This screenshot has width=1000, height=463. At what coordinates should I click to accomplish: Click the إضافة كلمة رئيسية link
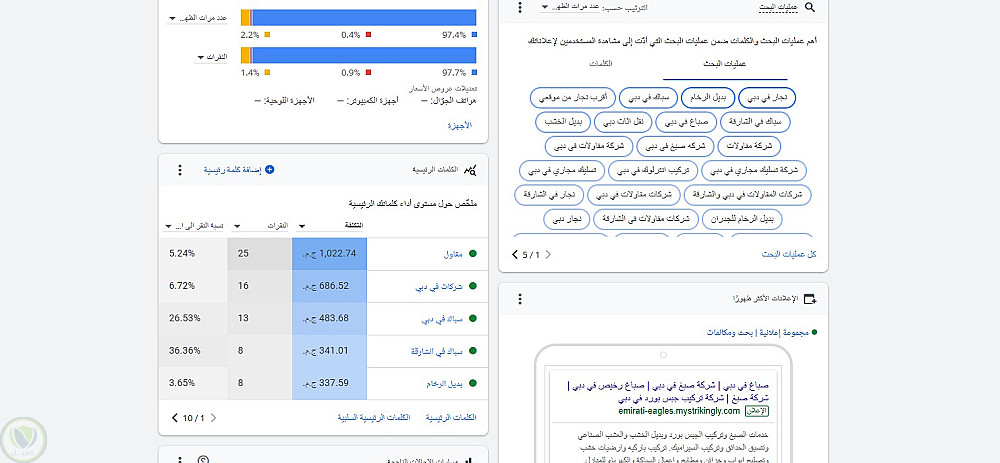pyautogui.click(x=233, y=170)
